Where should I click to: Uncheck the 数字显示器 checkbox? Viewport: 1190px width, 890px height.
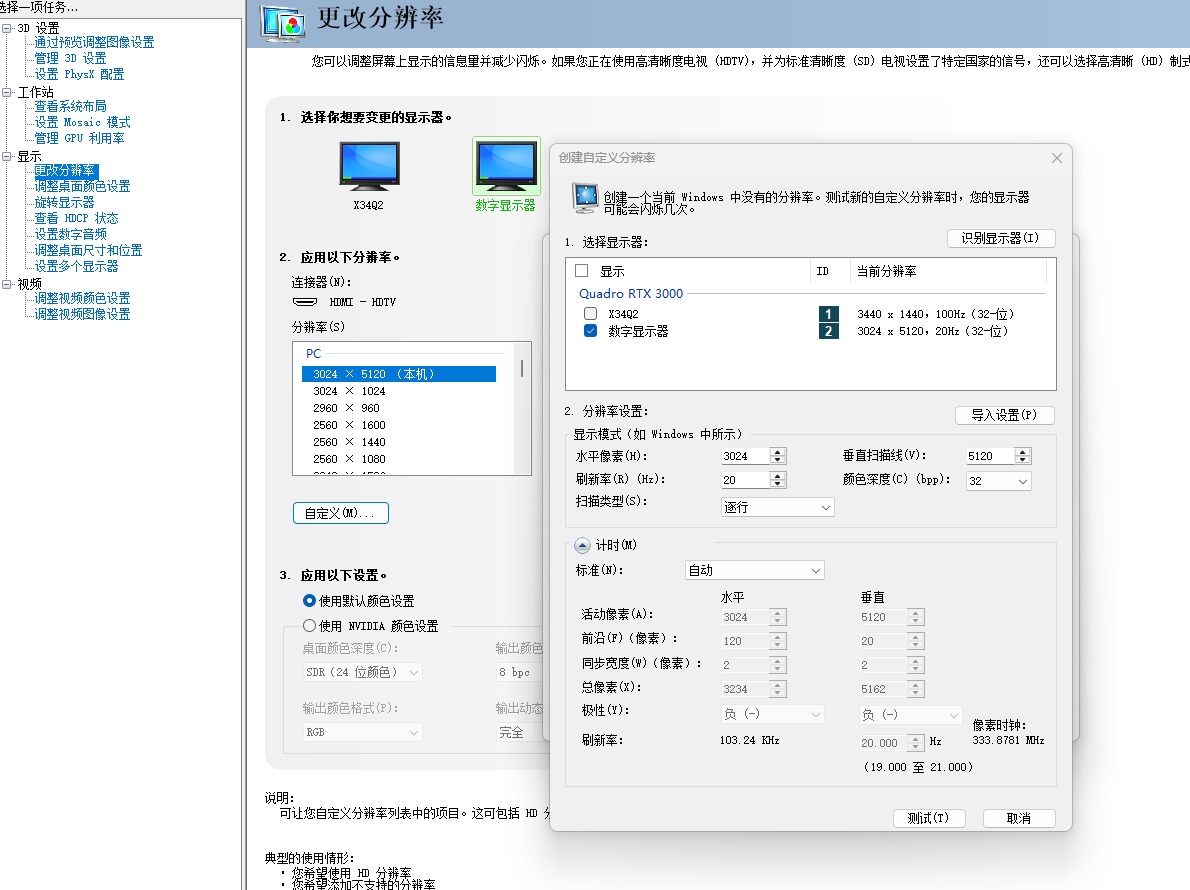[590, 331]
